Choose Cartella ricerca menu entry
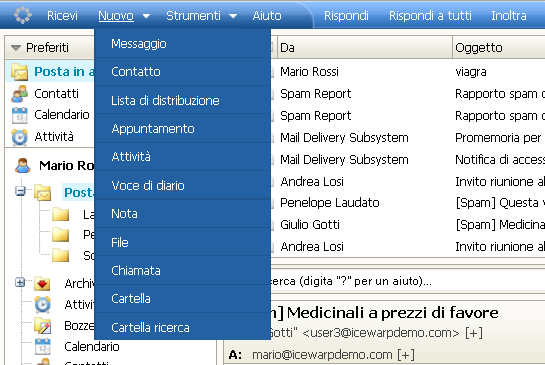Image resolution: width=545 pixels, height=365 pixels. tap(182, 327)
